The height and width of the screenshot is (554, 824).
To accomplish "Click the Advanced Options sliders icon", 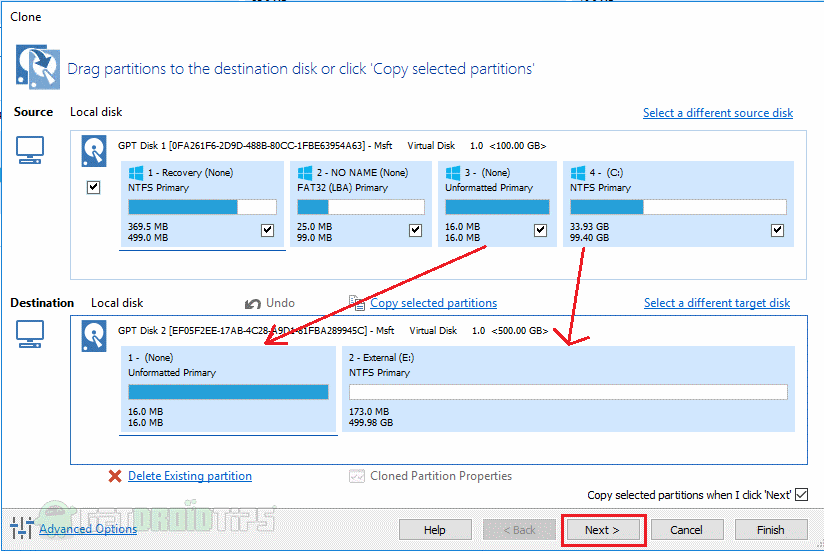I will [x=22, y=528].
